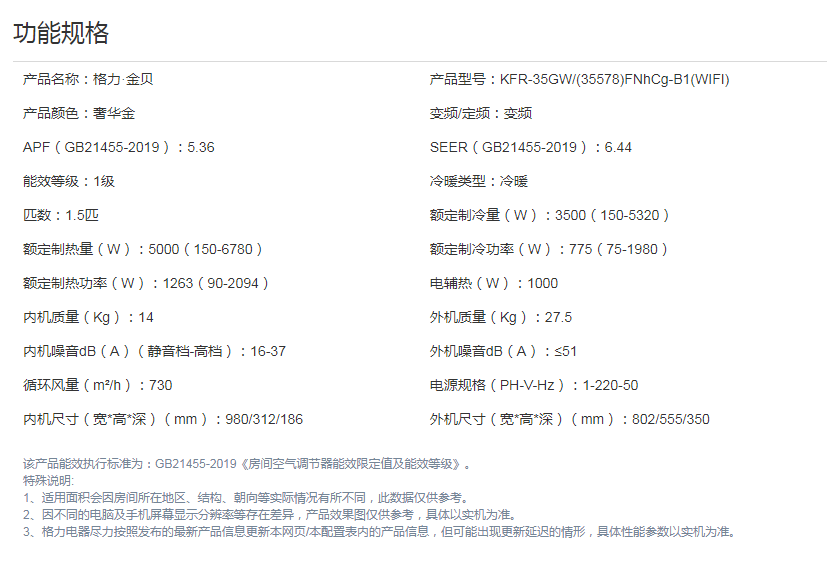This screenshot has width=828, height=561.
Task: Click the 额定制热量 specification row
Action: click(x=143, y=249)
